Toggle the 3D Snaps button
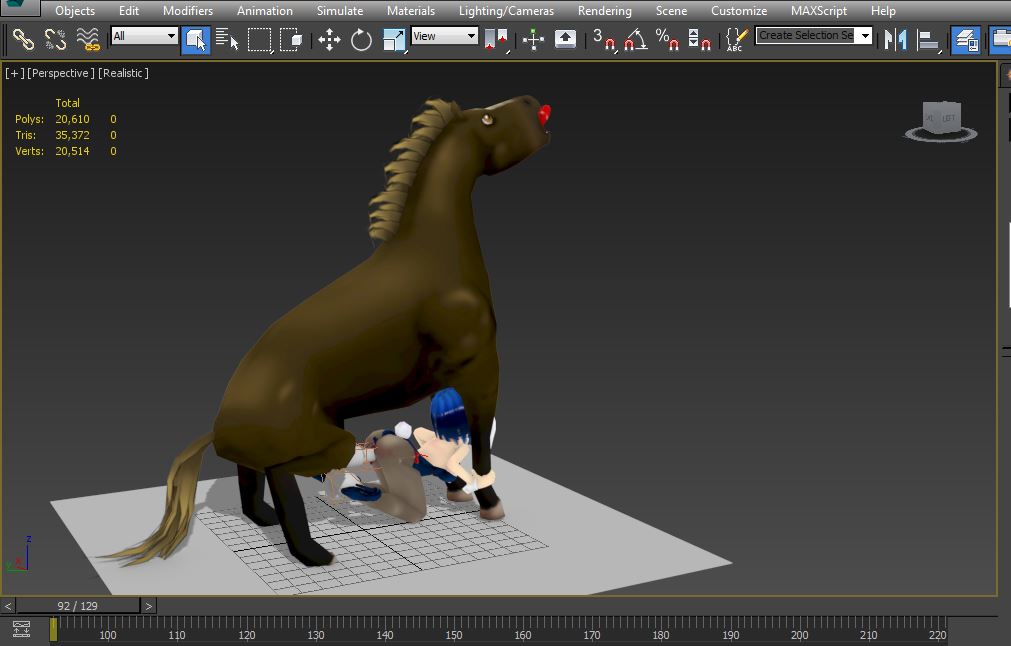The image size is (1011, 646). (603, 39)
